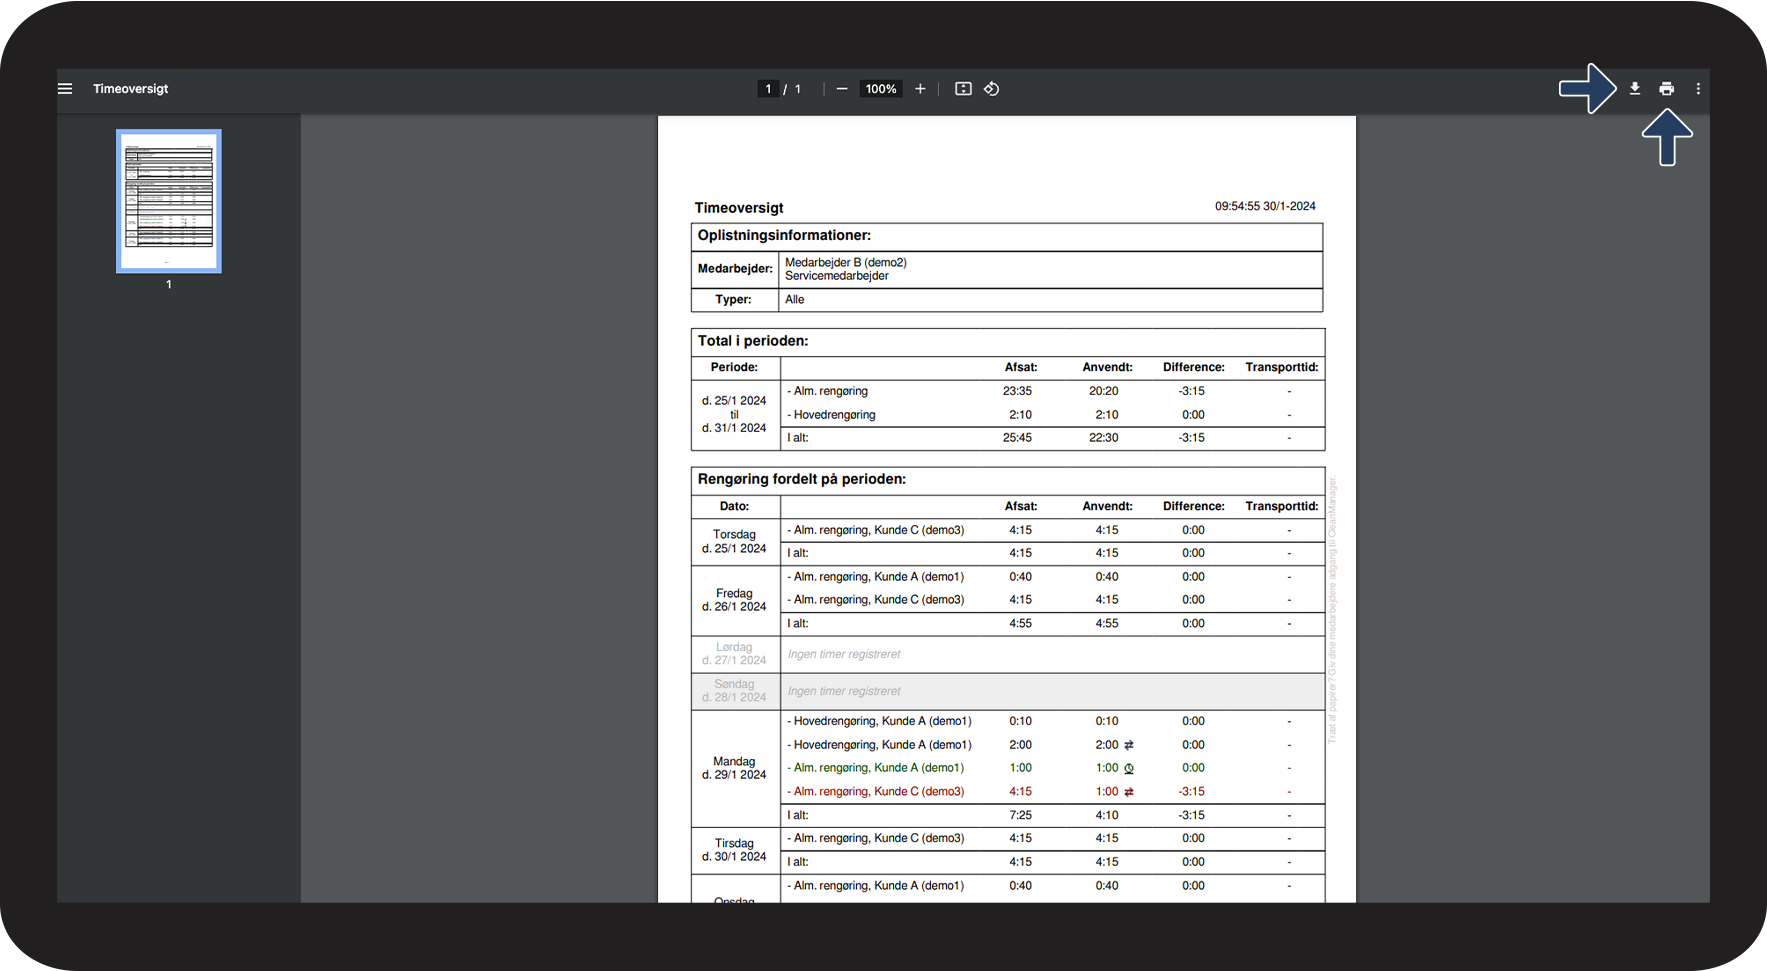Download the Timeoversigt PDF
Viewport: 1767px width, 971px height.
(1634, 89)
